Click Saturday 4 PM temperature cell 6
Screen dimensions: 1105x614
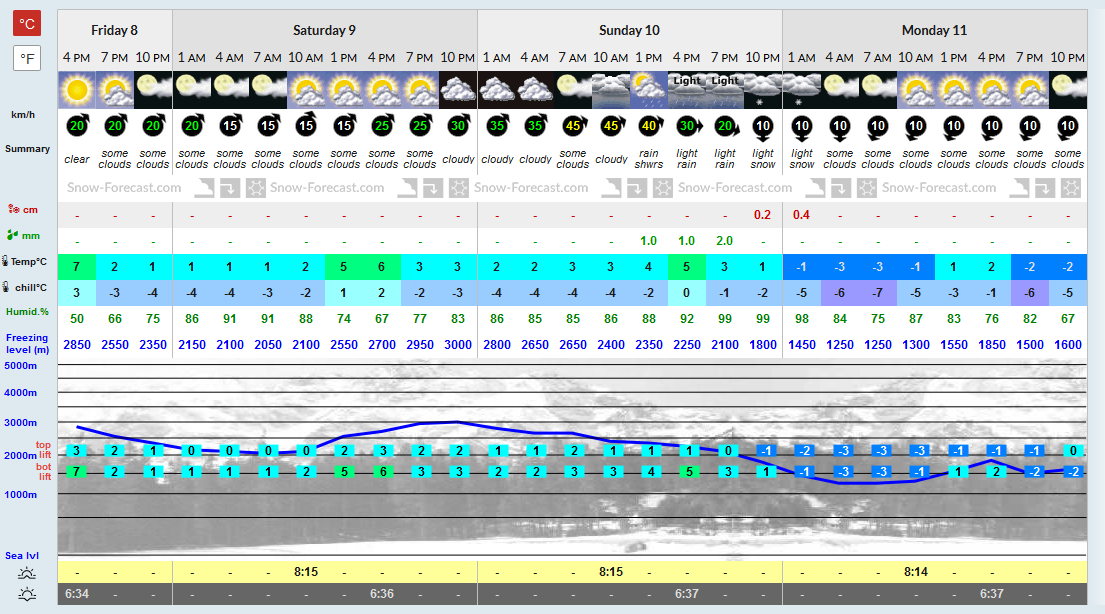[x=382, y=267]
